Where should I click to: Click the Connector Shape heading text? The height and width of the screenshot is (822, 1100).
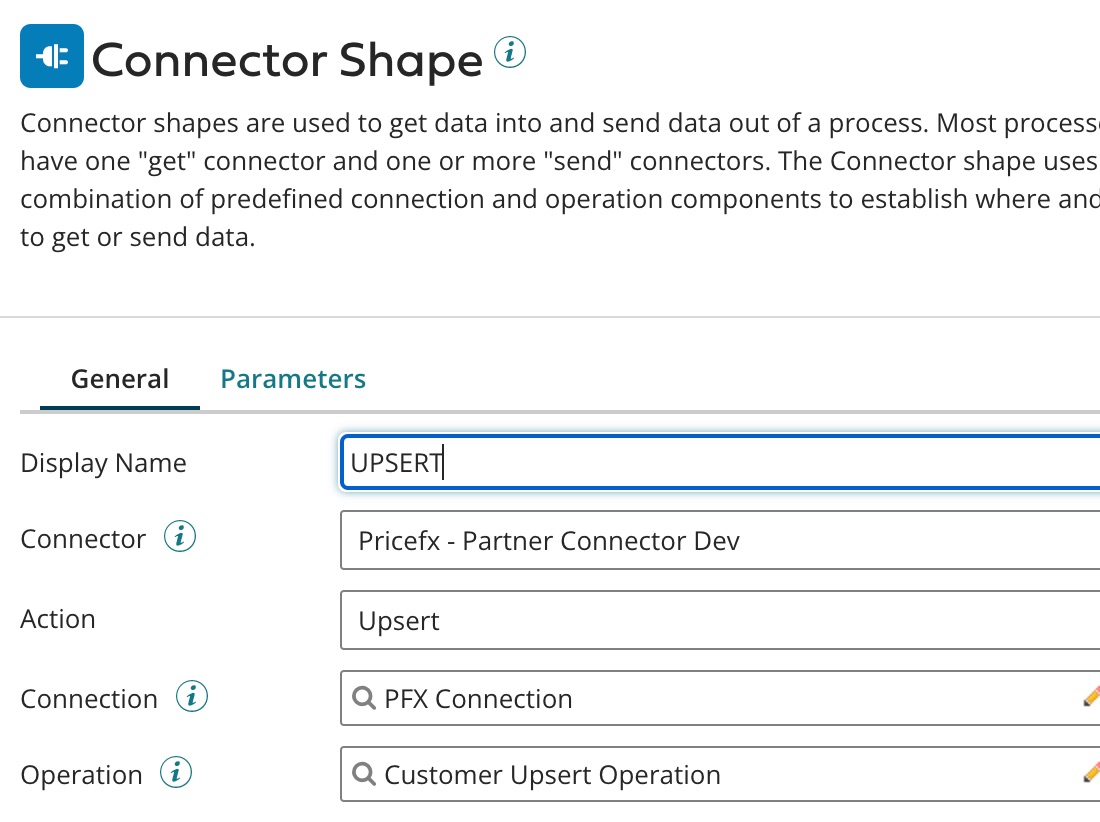[287, 60]
